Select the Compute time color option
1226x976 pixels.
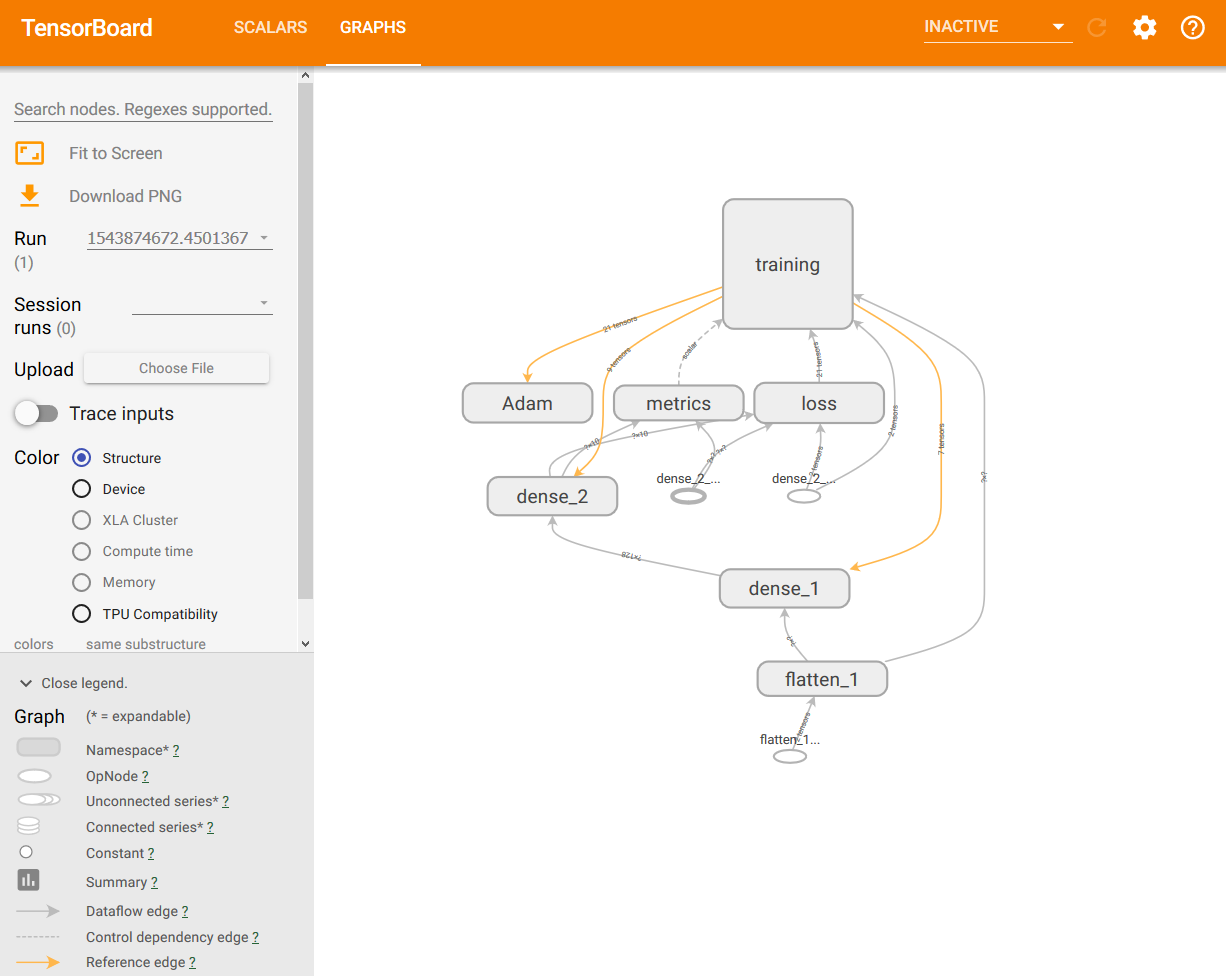coord(81,551)
